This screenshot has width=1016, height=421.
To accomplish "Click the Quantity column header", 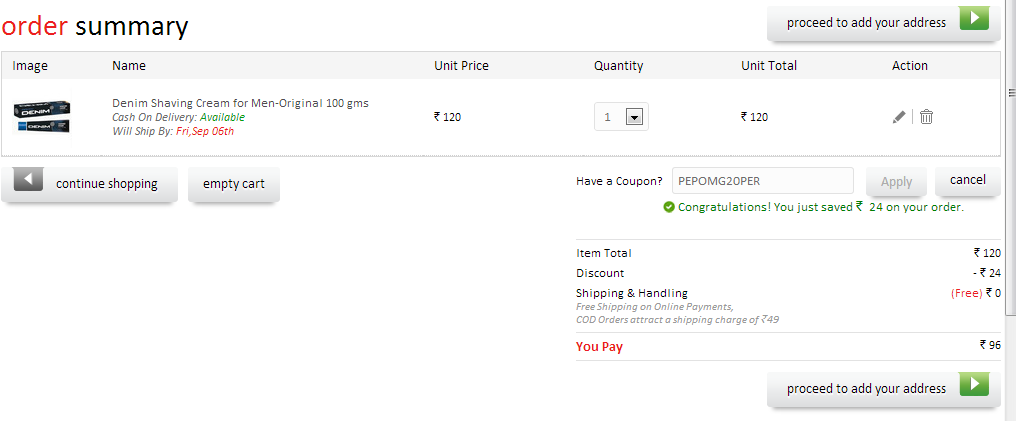I will click(x=619, y=66).
